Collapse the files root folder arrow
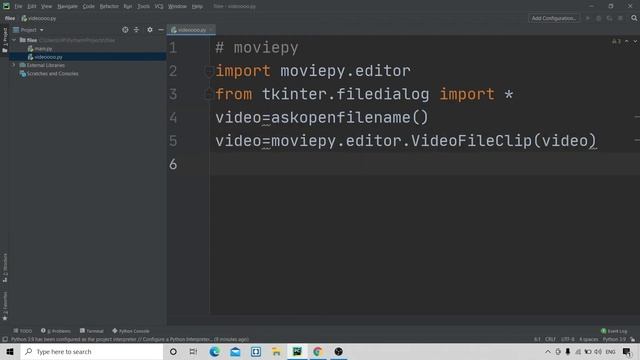The image size is (640, 360). tap(14, 40)
